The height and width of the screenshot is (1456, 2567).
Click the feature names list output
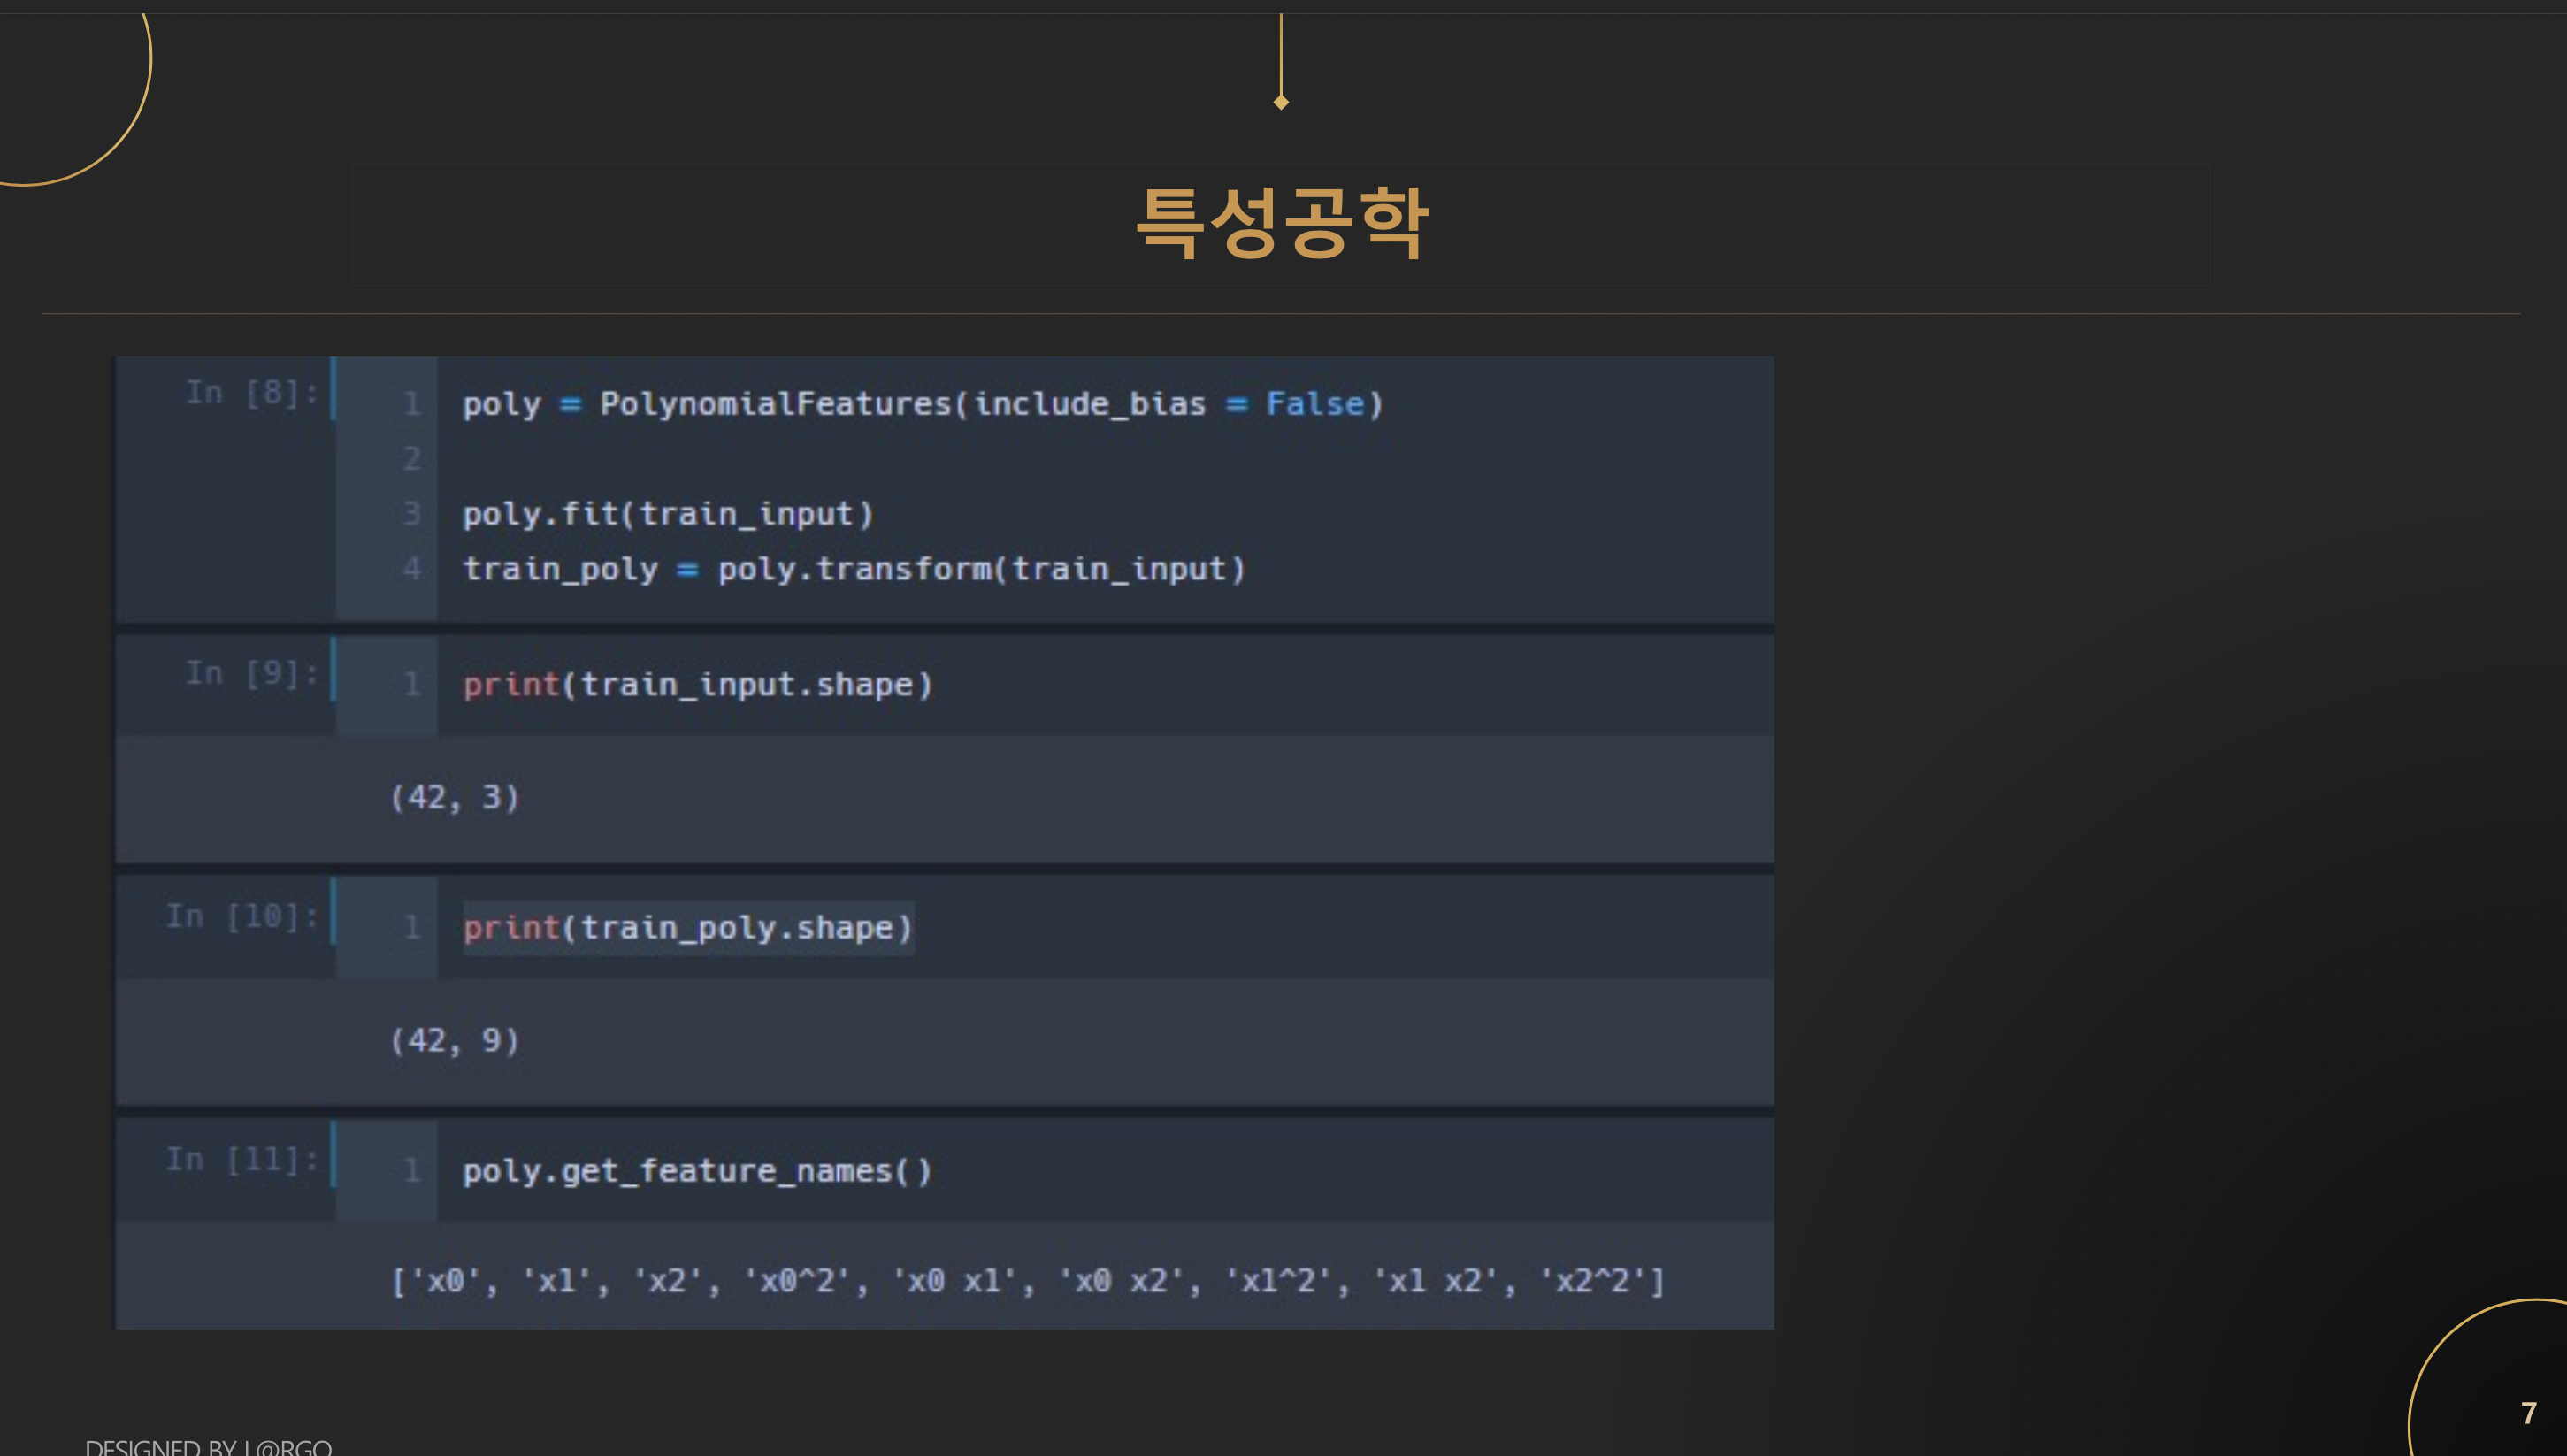pyautogui.click(x=1027, y=1281)
